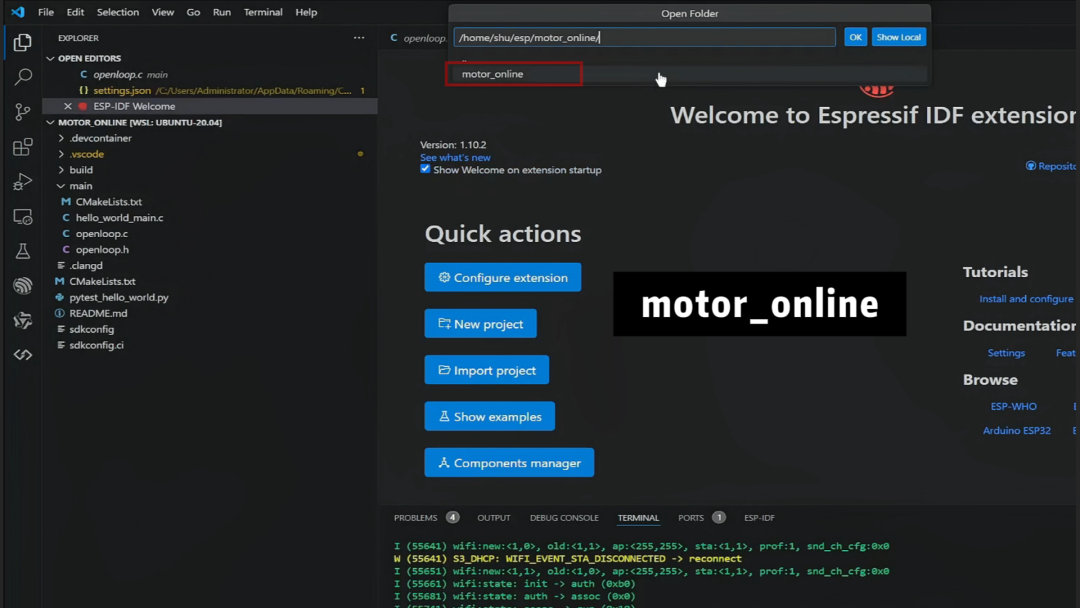
Task: Open the Remote Explorer view
Action: [x=22, y=217]
